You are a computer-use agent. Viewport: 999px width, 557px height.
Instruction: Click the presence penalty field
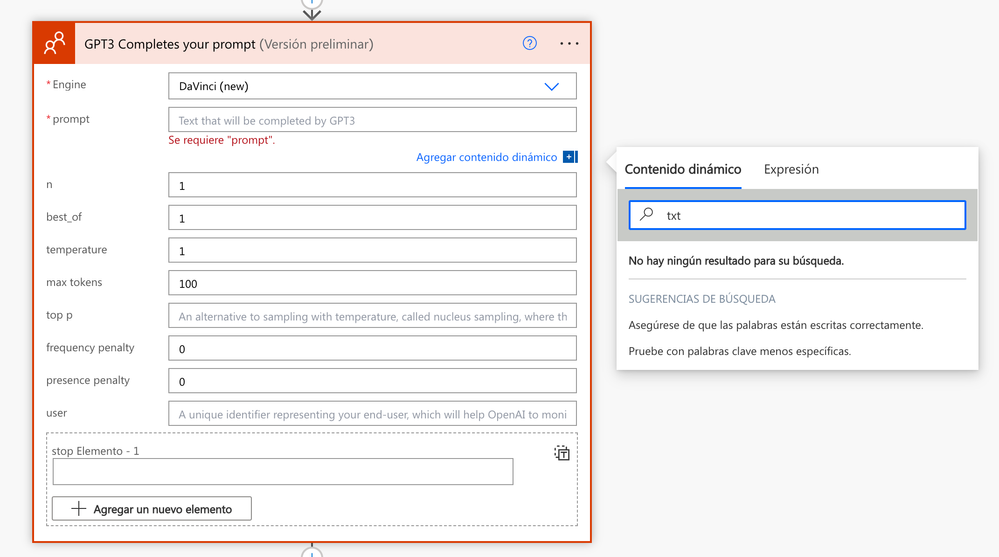click(372, 380)
